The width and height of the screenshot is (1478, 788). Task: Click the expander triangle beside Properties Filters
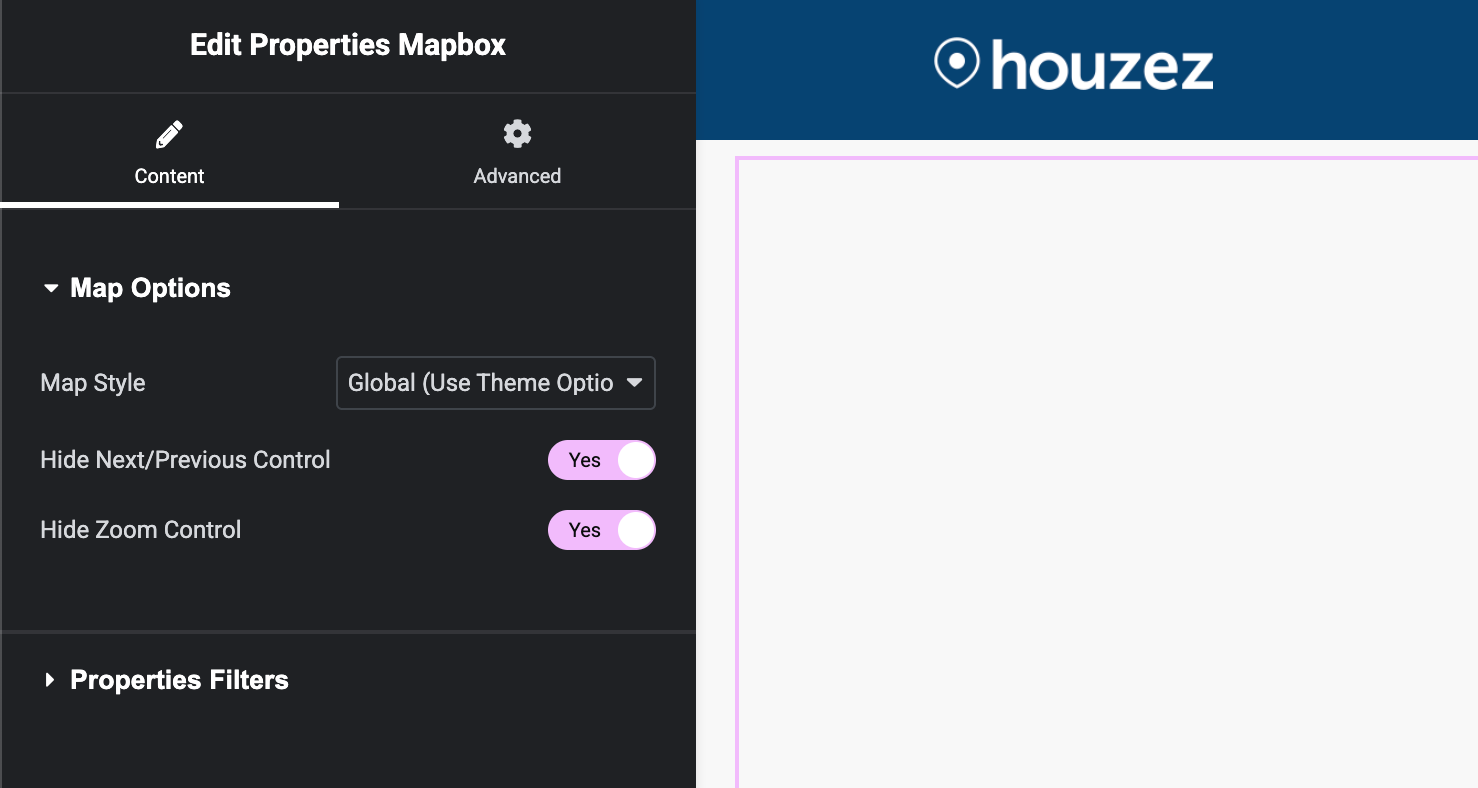pyautogui.click(x=49, y=680)
